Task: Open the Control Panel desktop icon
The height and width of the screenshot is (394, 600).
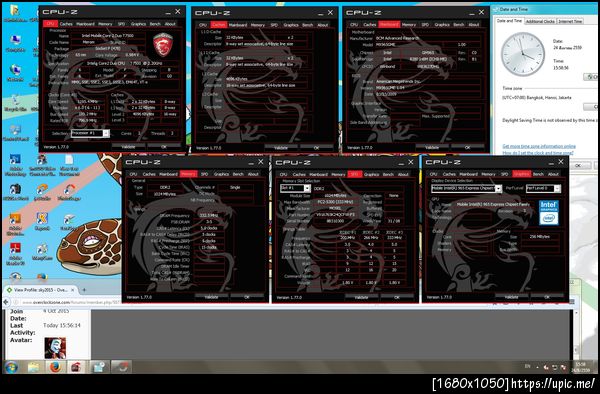Action: [x=15, y=132]
